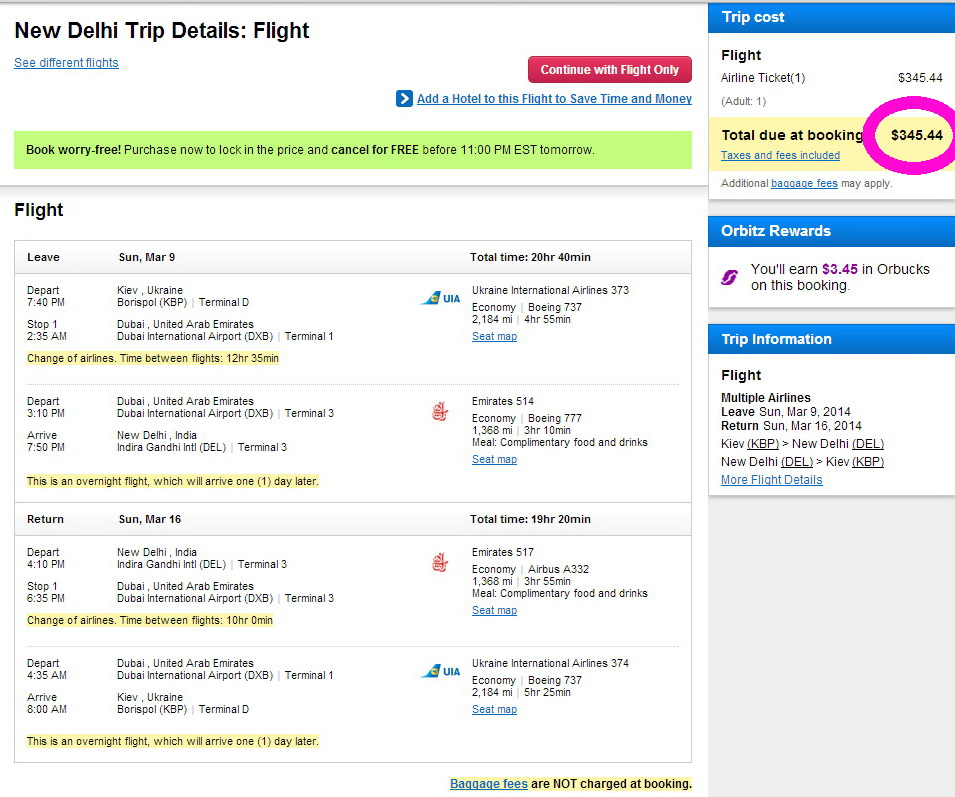Click the Emirates logo for flight 514
The image size is (955, 797).
click(x=440, y=410)
